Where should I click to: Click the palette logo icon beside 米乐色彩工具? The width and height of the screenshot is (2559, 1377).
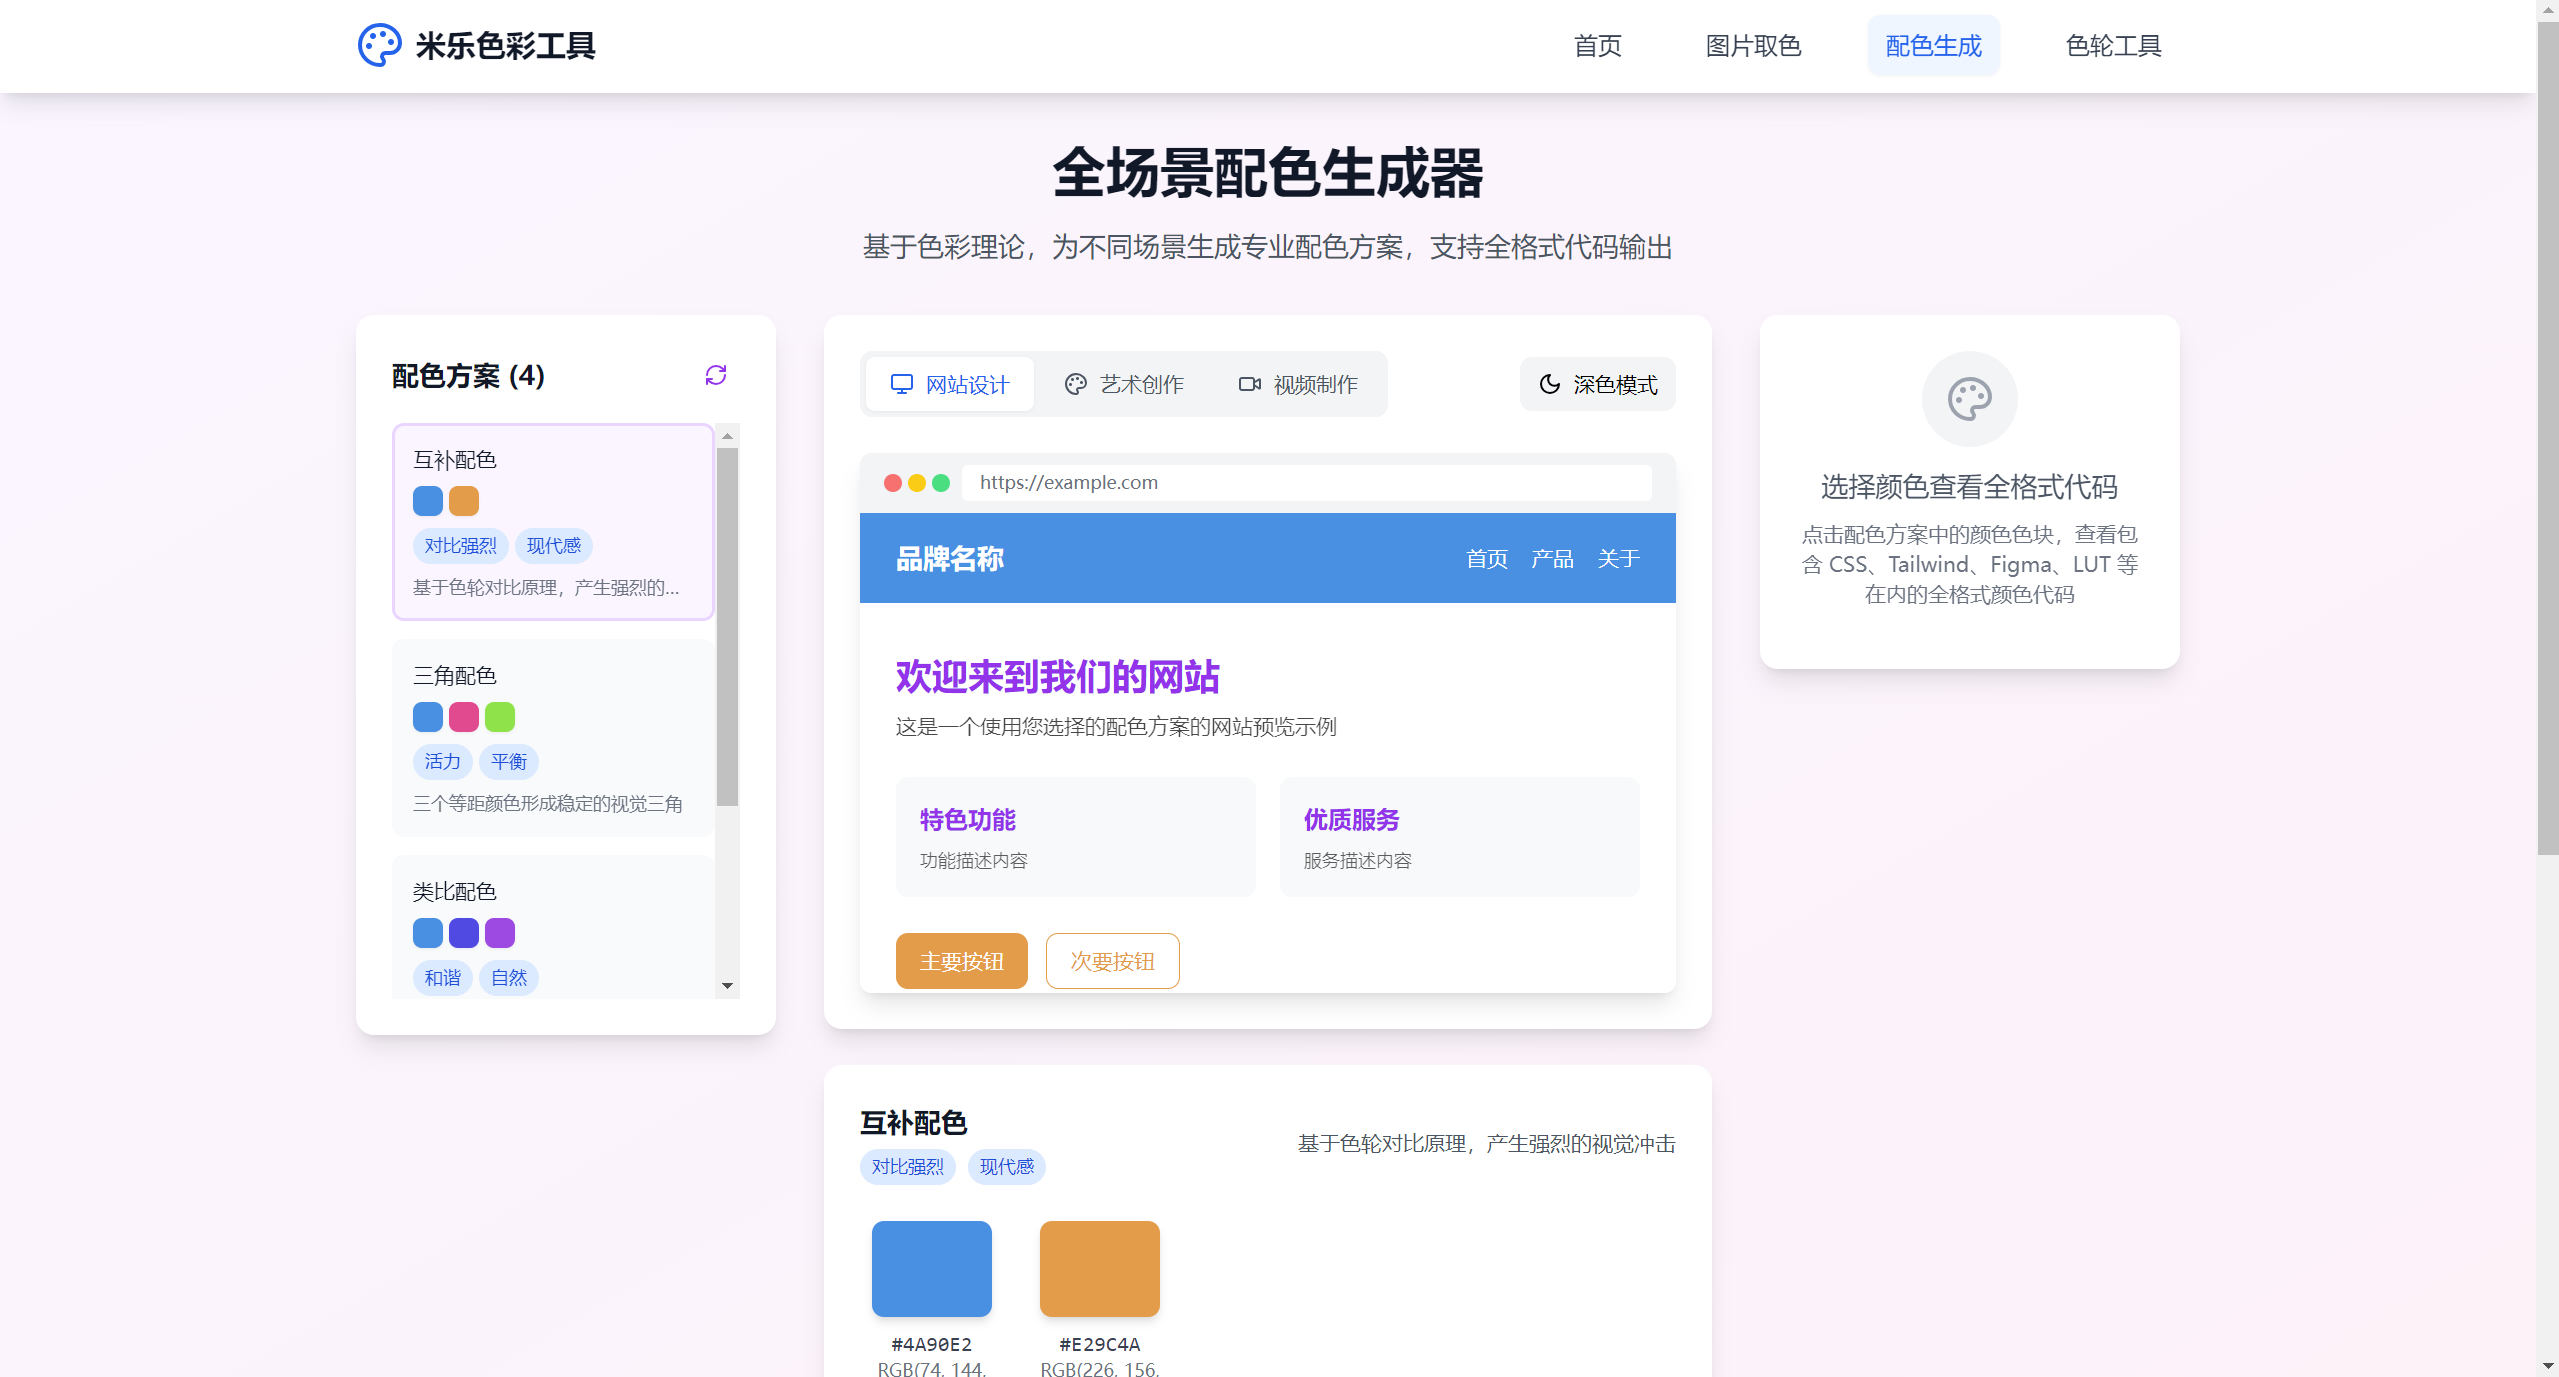379,45
